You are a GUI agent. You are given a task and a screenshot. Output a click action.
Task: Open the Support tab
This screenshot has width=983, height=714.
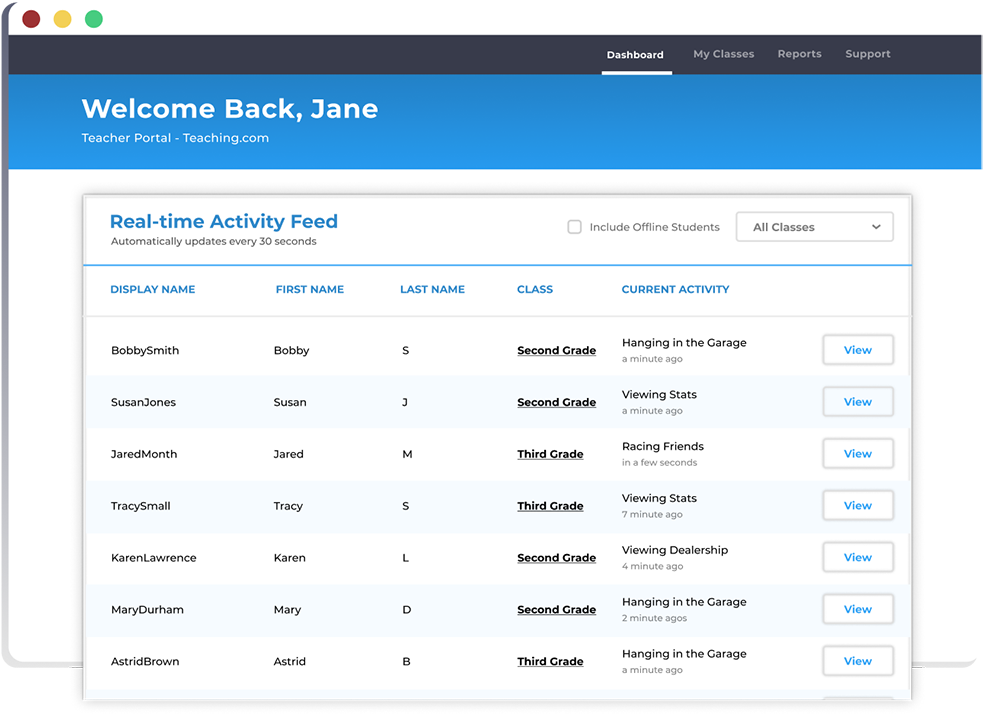867,54
